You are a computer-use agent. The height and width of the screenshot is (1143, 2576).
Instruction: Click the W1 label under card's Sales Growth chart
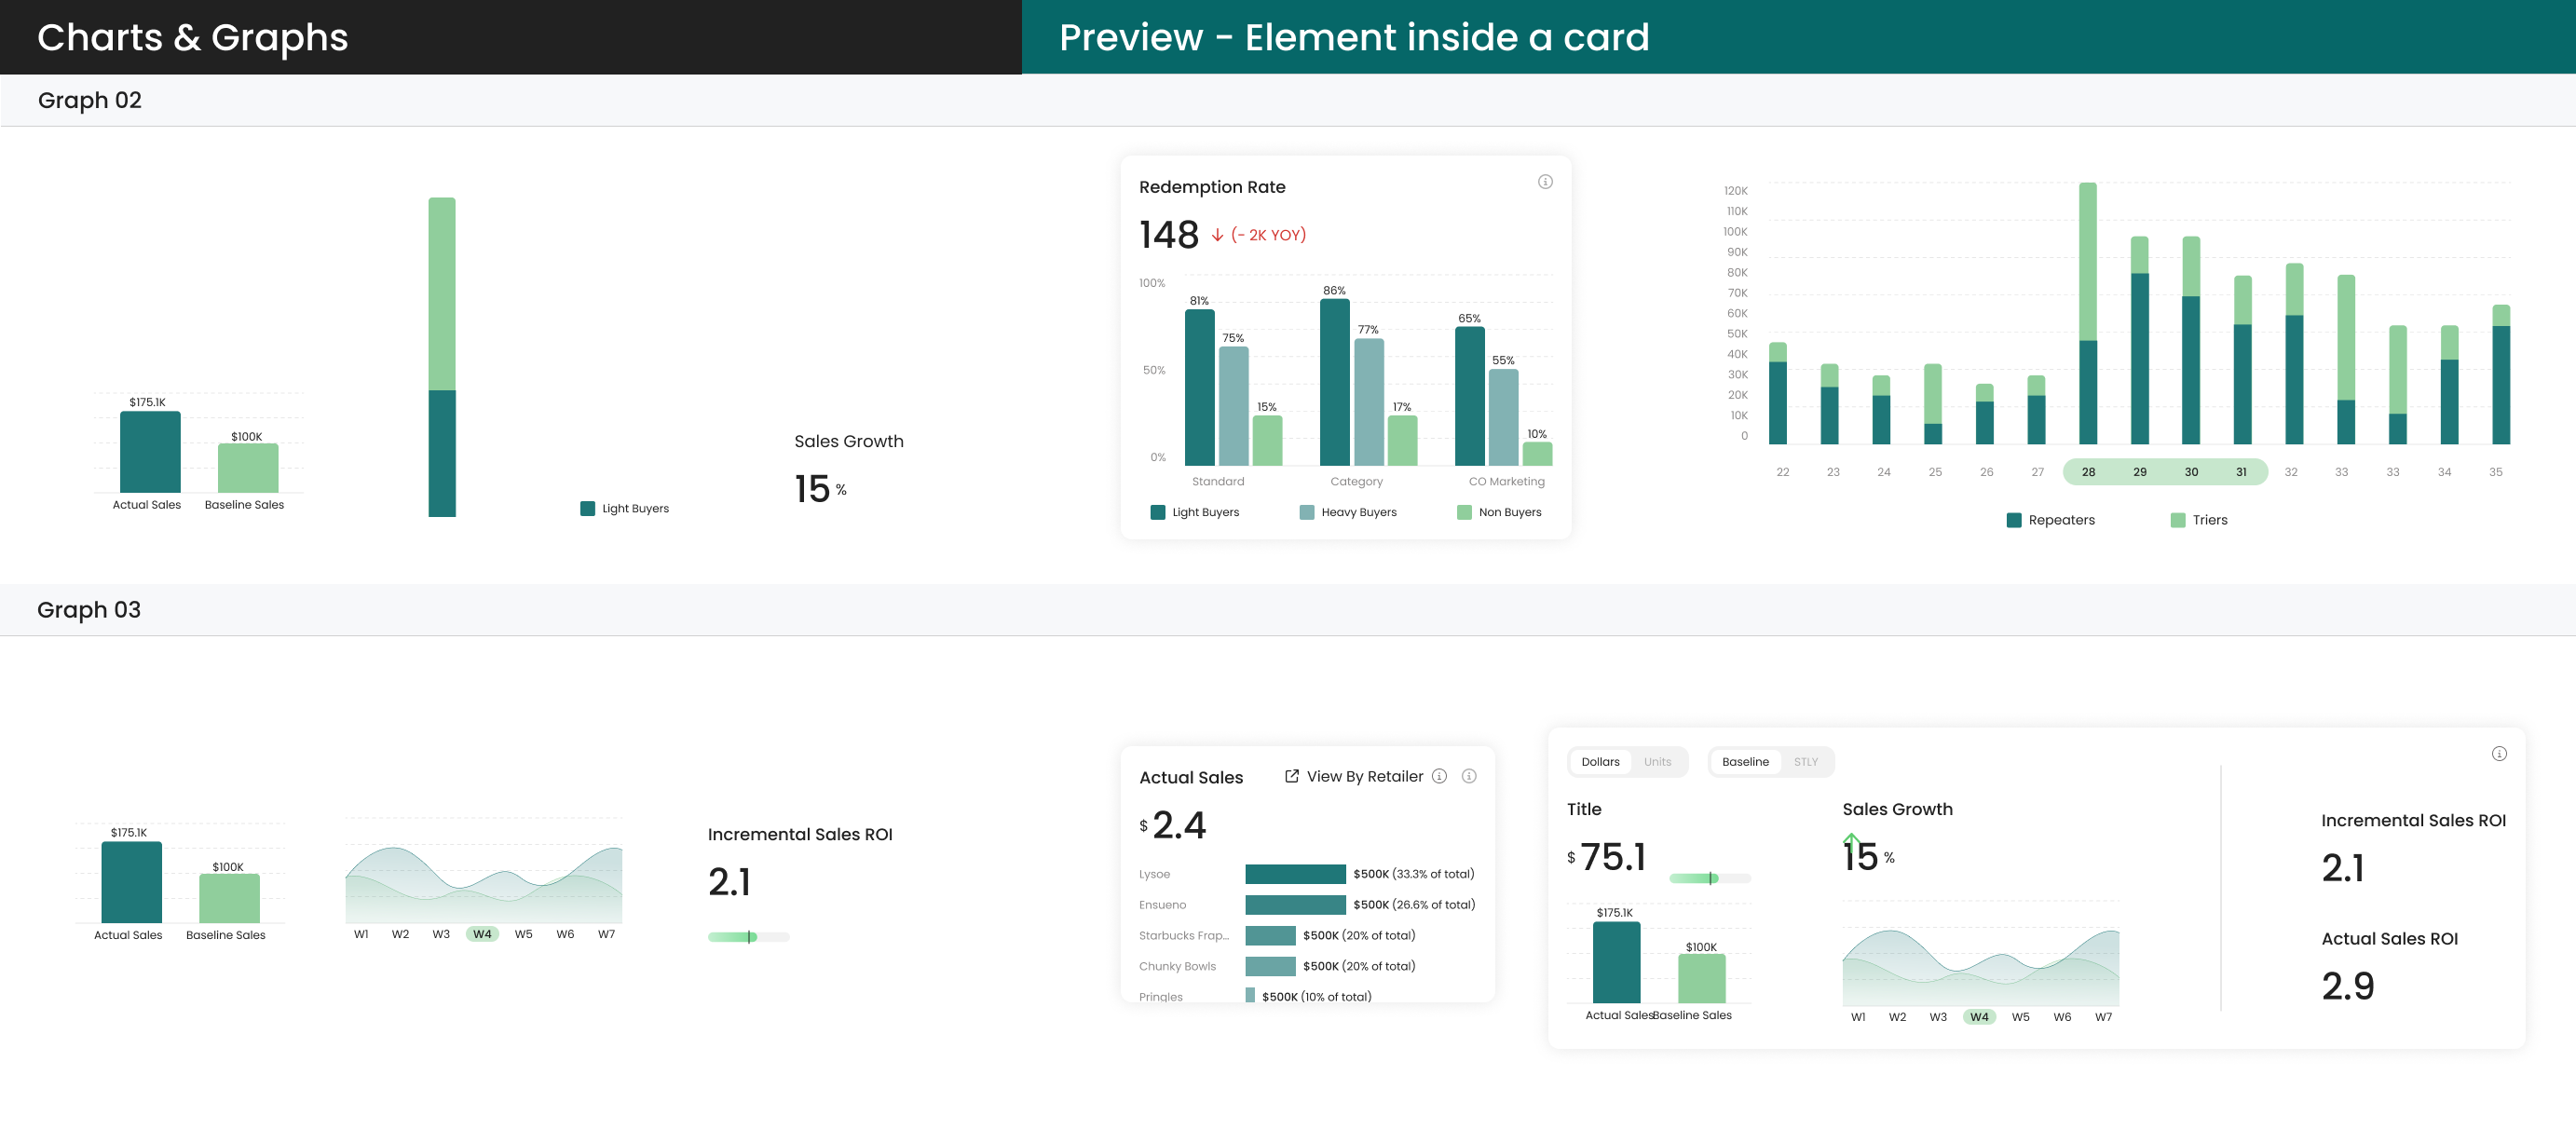pyautogui.click(x=1857, y=1017)
